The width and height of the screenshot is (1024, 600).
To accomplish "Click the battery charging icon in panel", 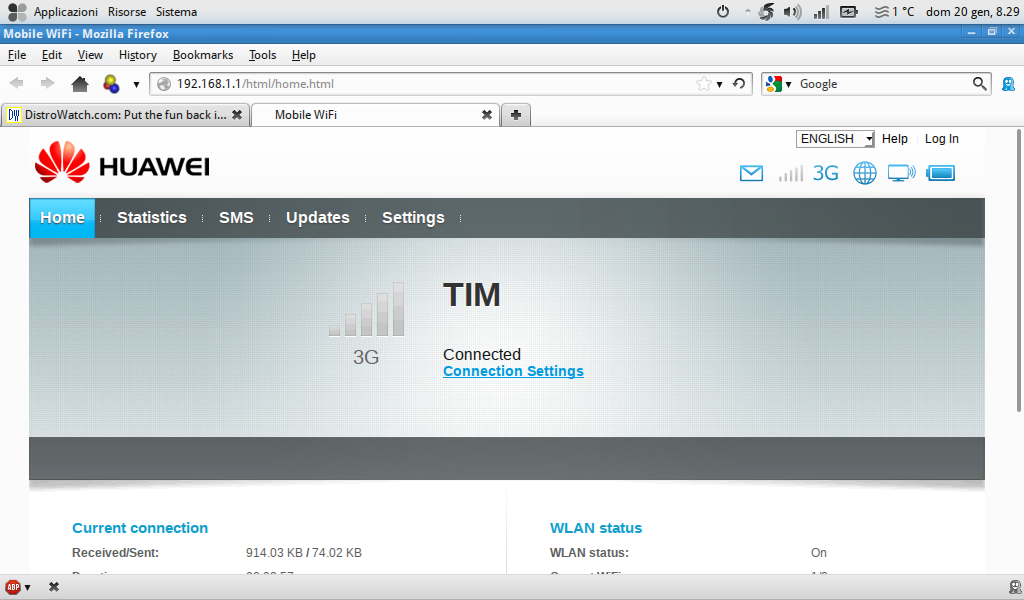I will point(848,12).
